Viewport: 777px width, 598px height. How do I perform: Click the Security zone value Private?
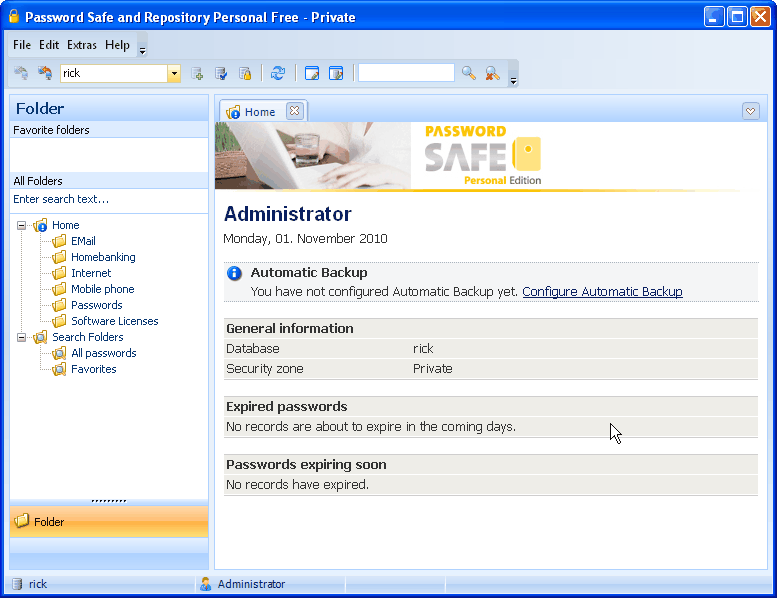click(x=433, y=369)
